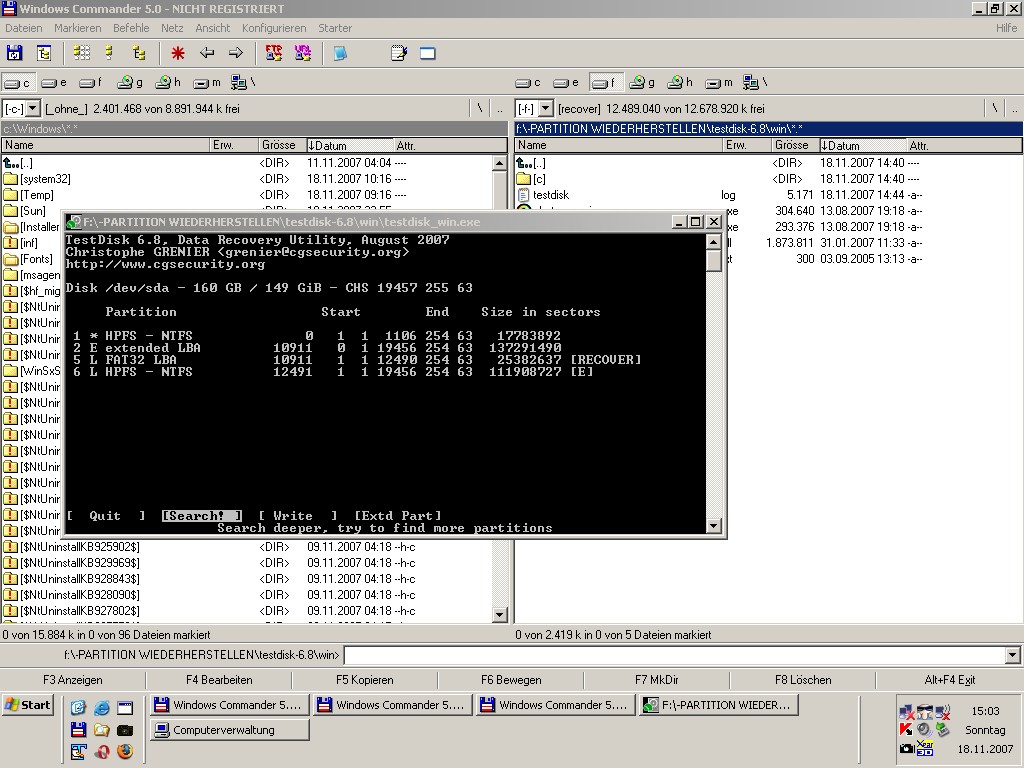Expand the command line history dropdown
The image size is (1024, 768).
click(1012, 654)
